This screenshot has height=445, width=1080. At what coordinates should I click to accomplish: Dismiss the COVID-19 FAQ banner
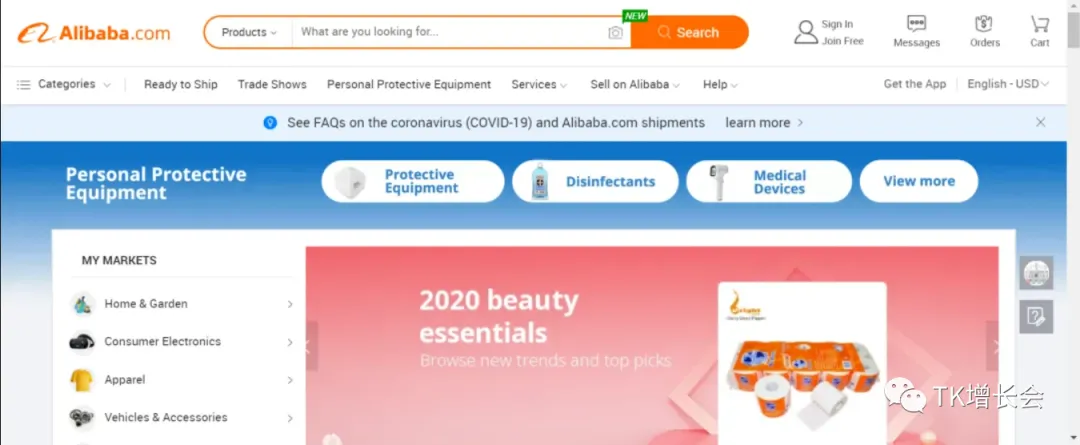1040,122
